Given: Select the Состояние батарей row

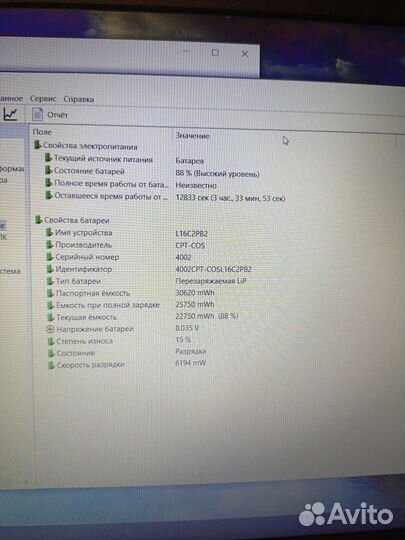Looking at the screenshot, I should (165, 172).
